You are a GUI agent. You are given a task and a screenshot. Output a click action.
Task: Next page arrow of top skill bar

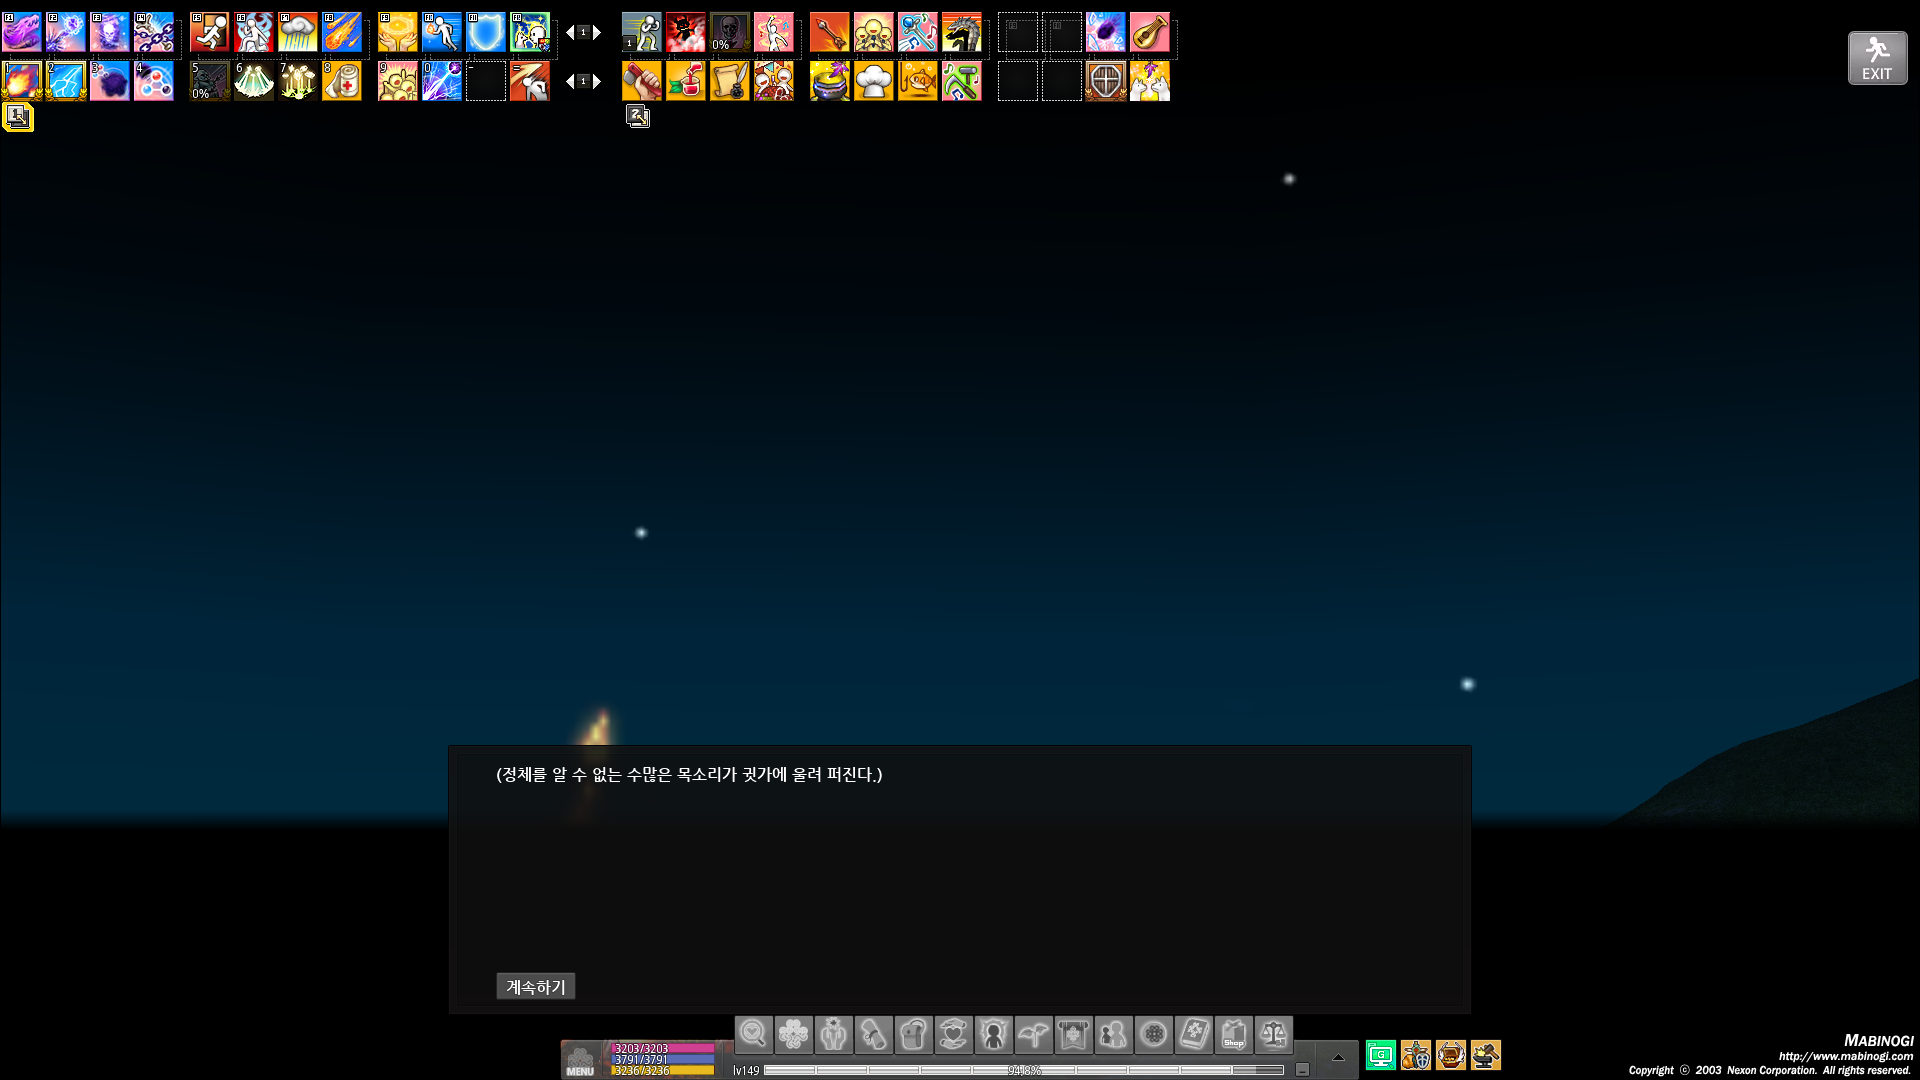coord(598,32)
